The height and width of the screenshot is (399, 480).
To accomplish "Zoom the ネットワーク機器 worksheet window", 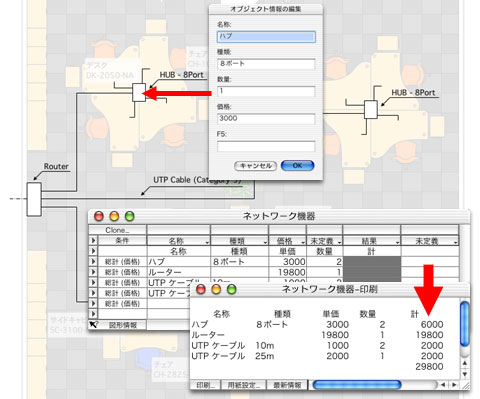I will pyautogui.click(x=130, y=216).
